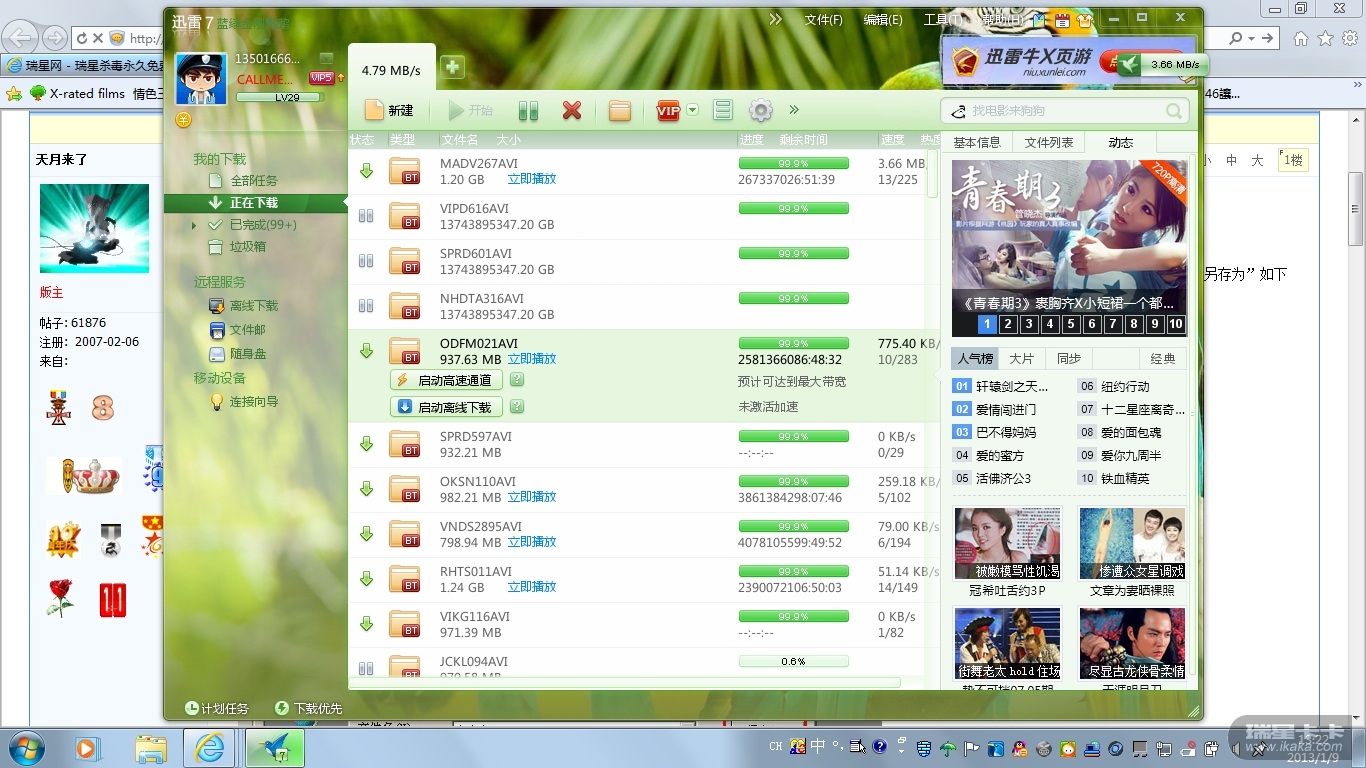Open the 文件(F) menu
Viewport: 1366px width, 768px height.
(824, 20)
